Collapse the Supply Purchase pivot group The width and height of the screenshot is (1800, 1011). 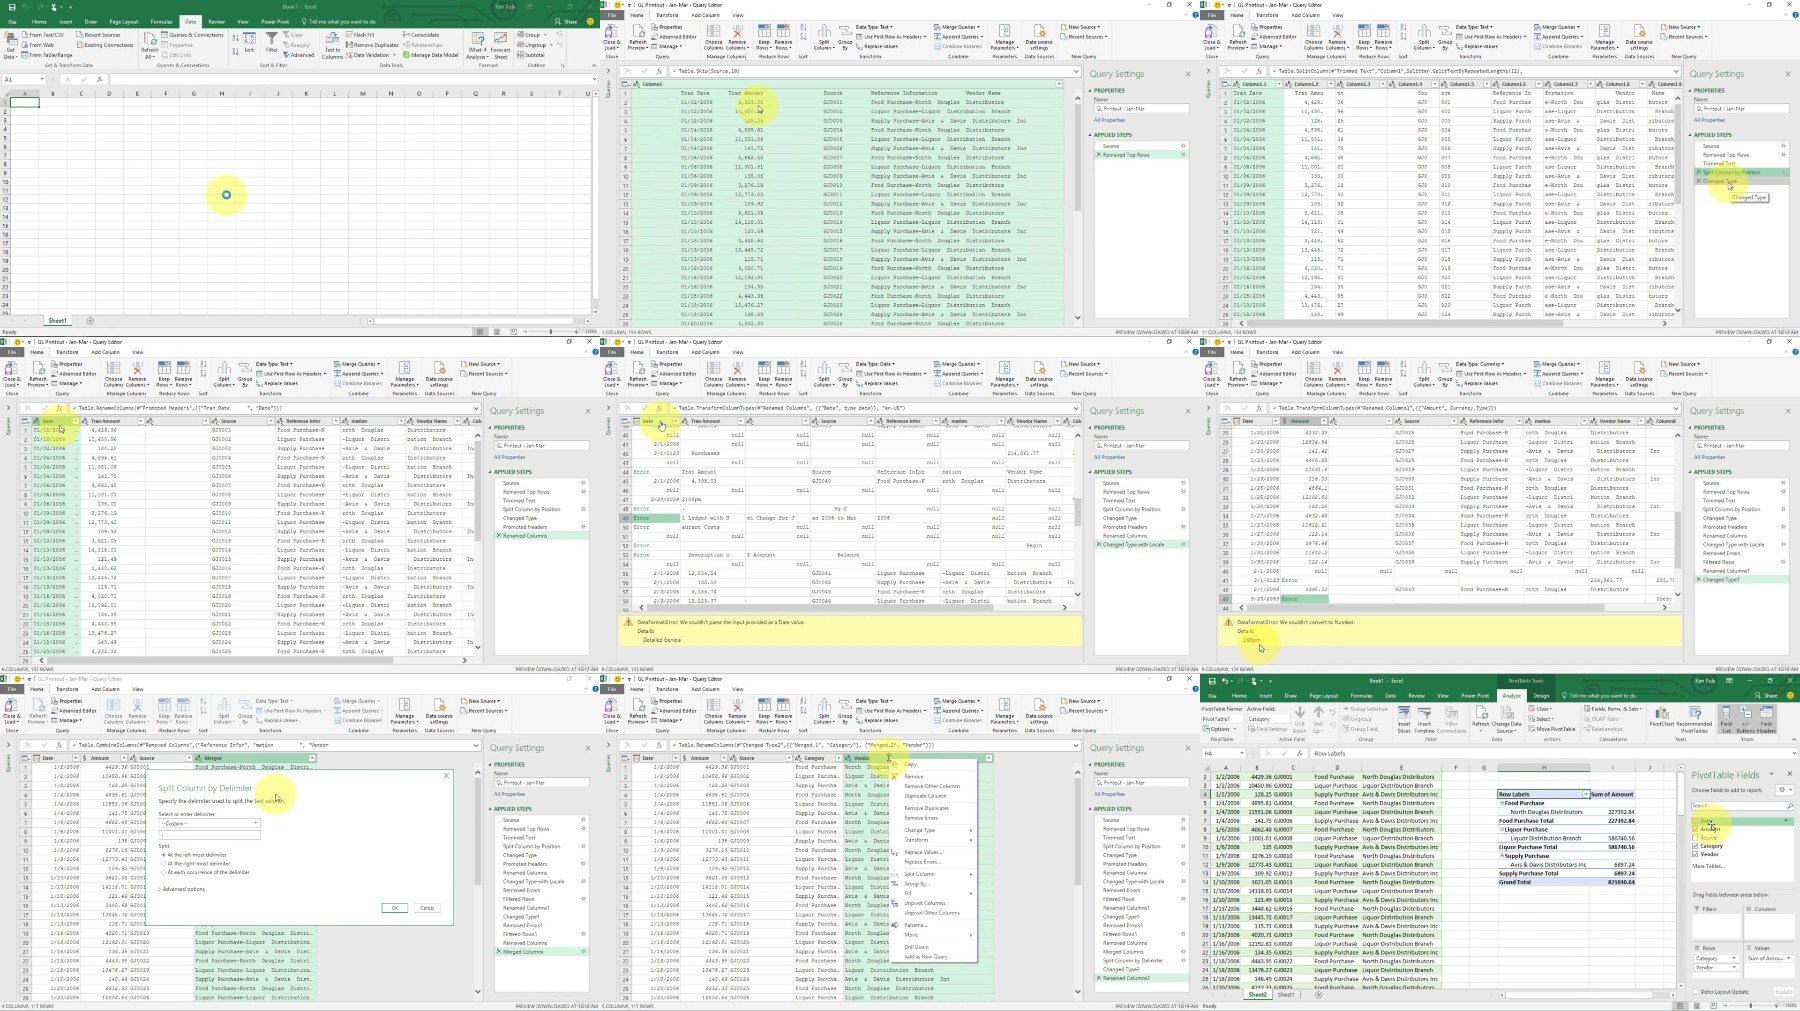[1502, 856]
